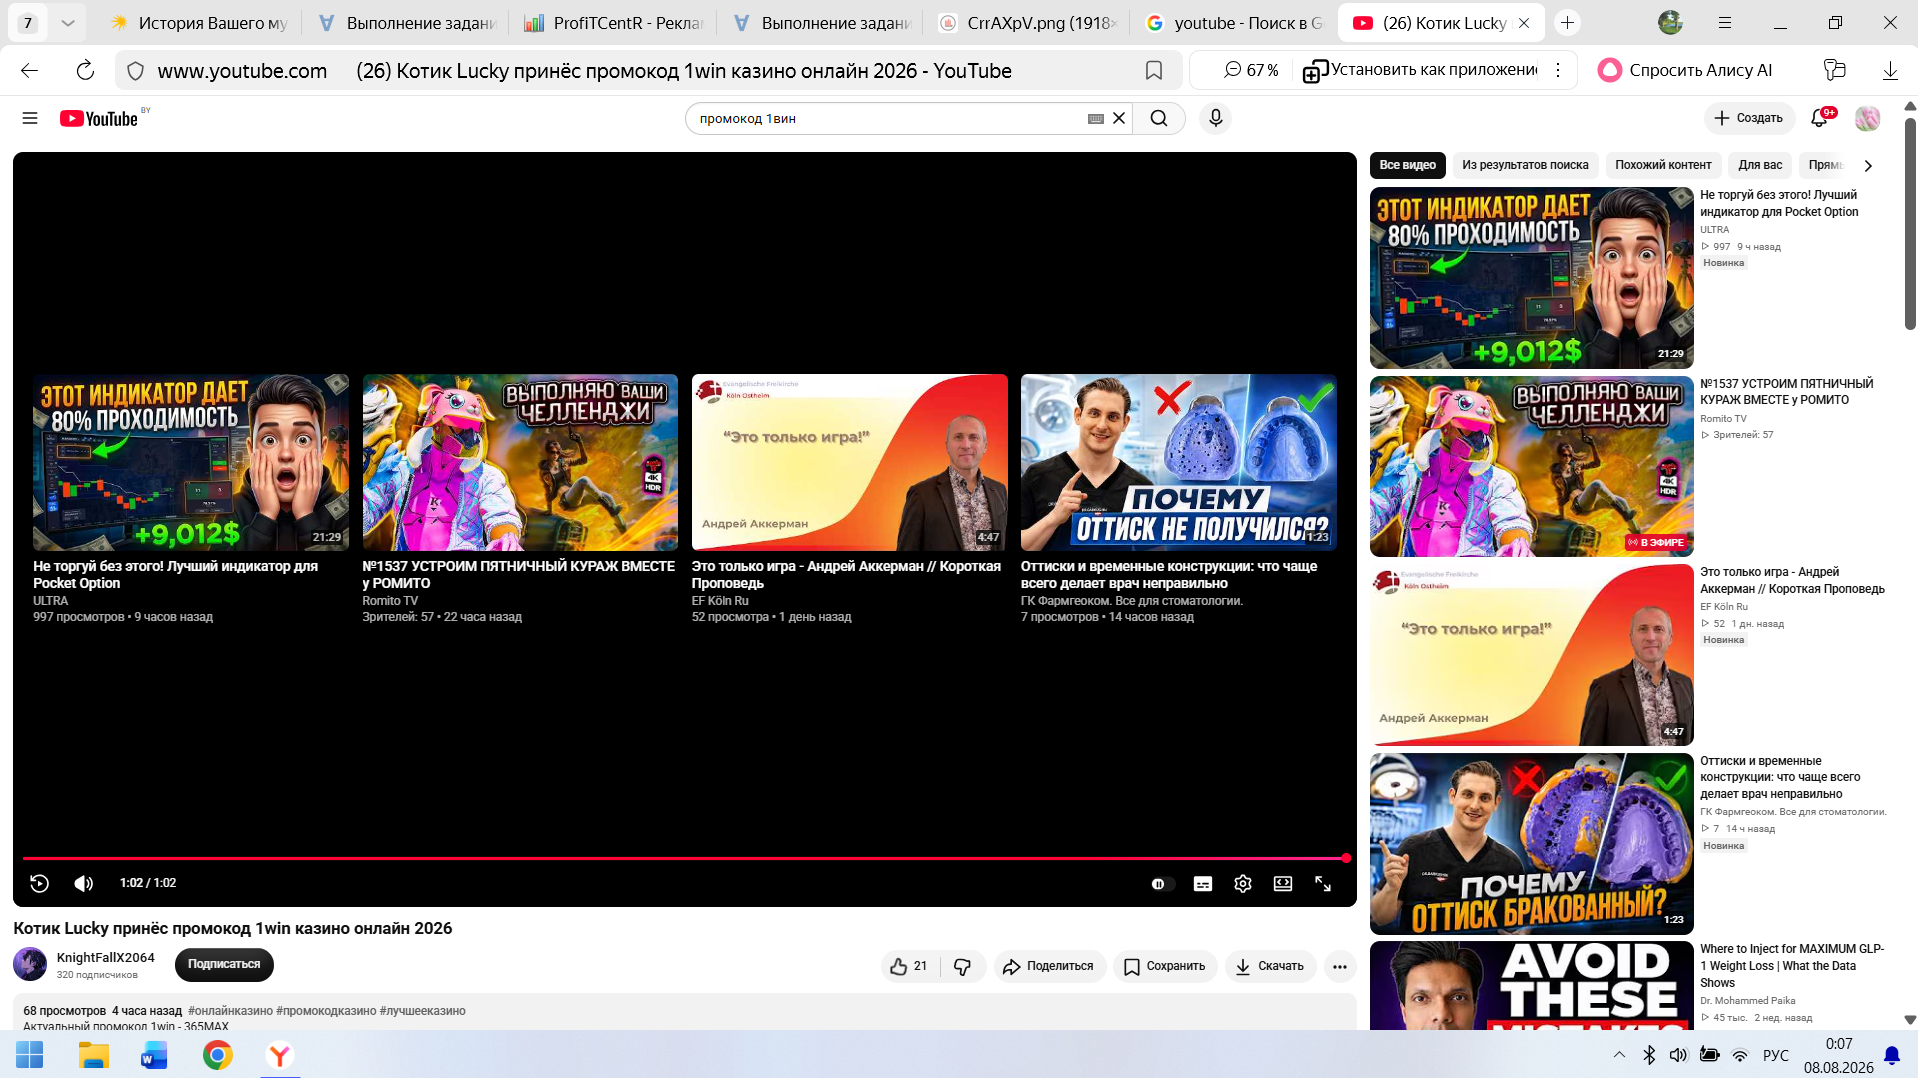Image resolution: width=1918 pixels, height=1078 pixels.
Task: Open the on-screen keyboard in search box
Action: pos(1096,118)
